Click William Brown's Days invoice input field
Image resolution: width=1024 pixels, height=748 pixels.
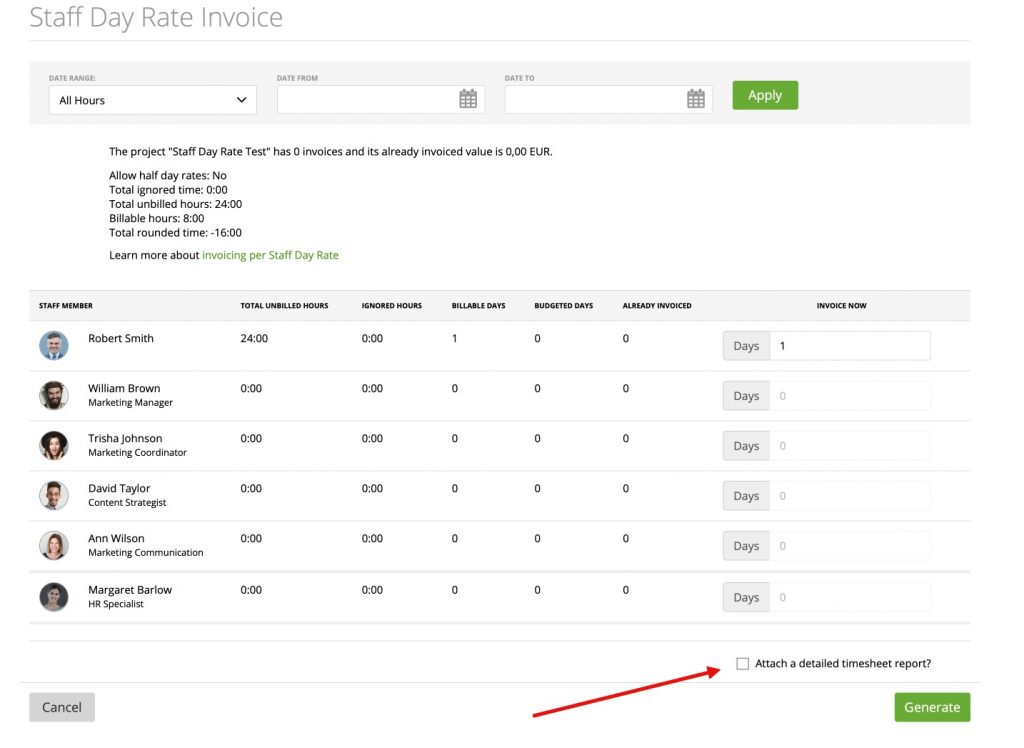(x=850, y=395)
